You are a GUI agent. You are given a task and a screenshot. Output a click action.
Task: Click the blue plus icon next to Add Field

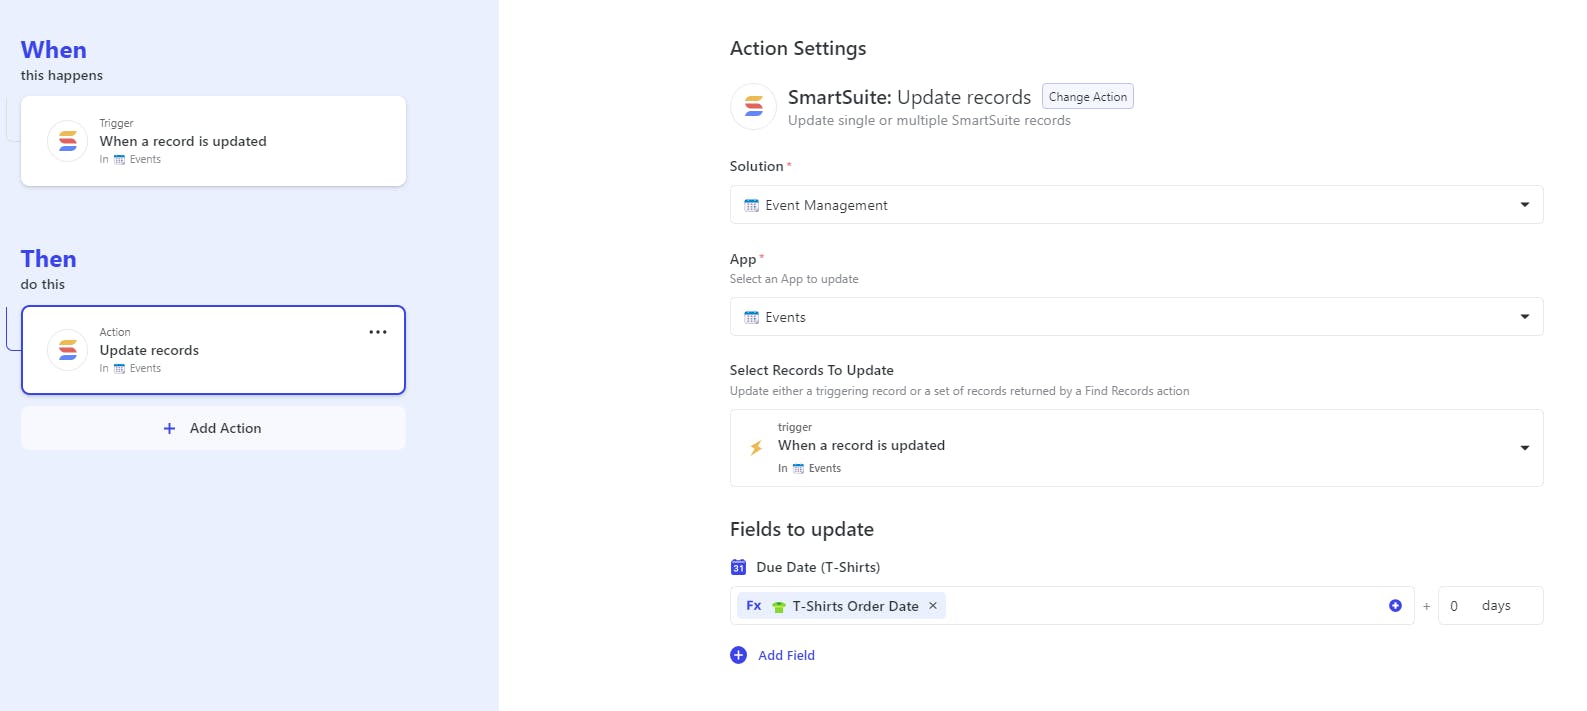click(738, 655)
